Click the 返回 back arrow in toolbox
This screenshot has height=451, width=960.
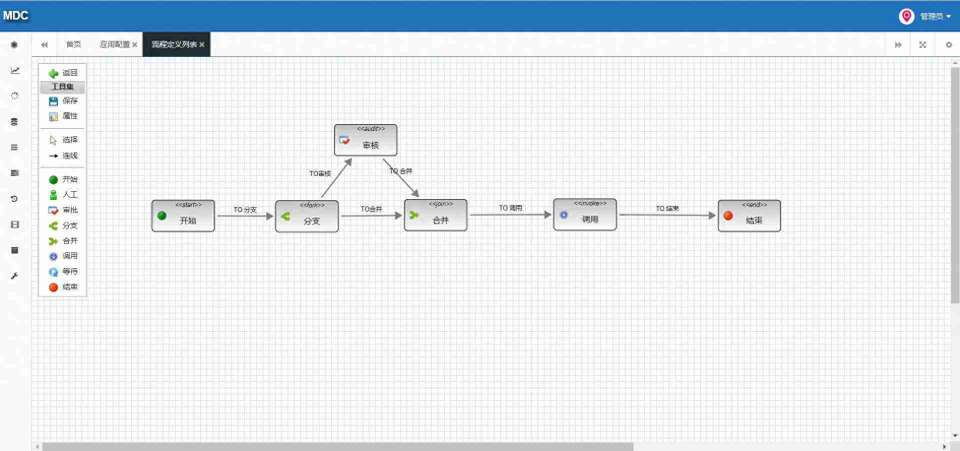point(63,73)
